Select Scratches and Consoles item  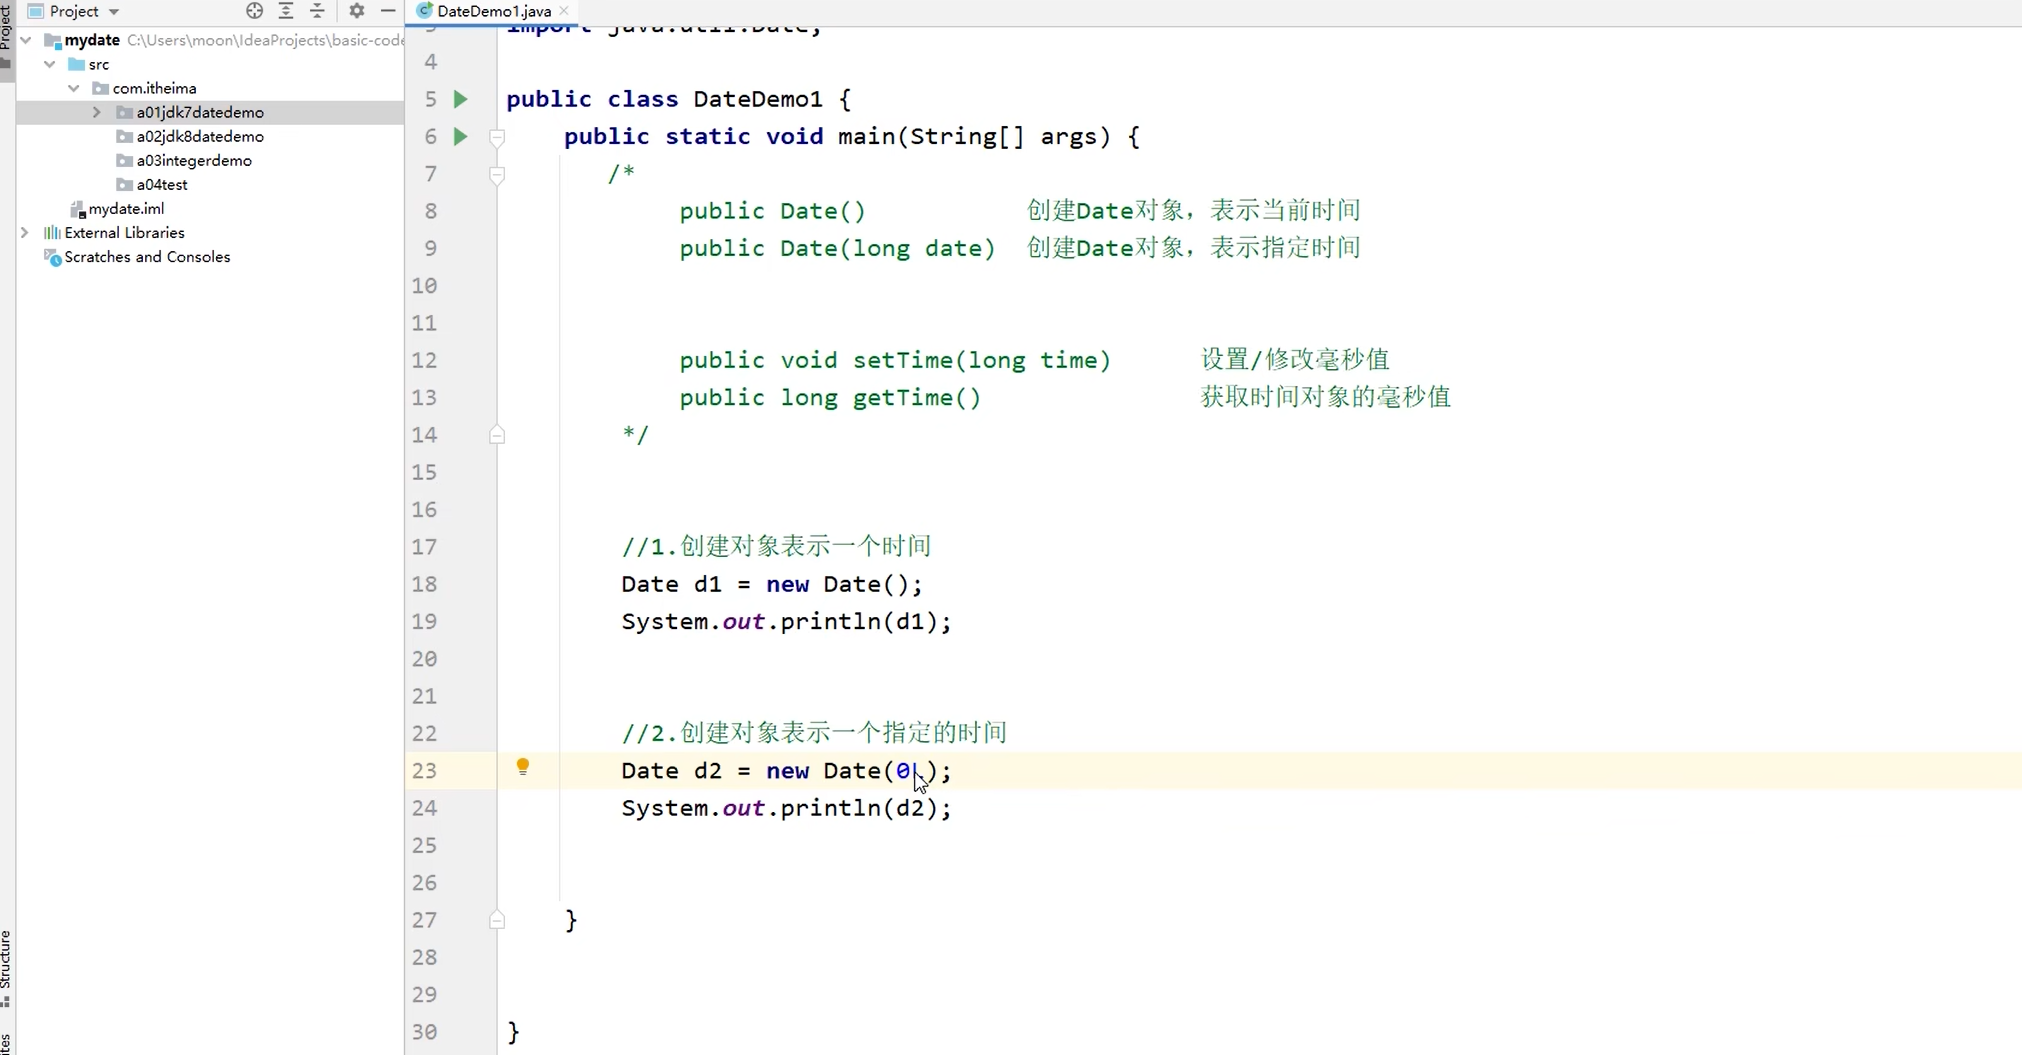tap(147, 256)
